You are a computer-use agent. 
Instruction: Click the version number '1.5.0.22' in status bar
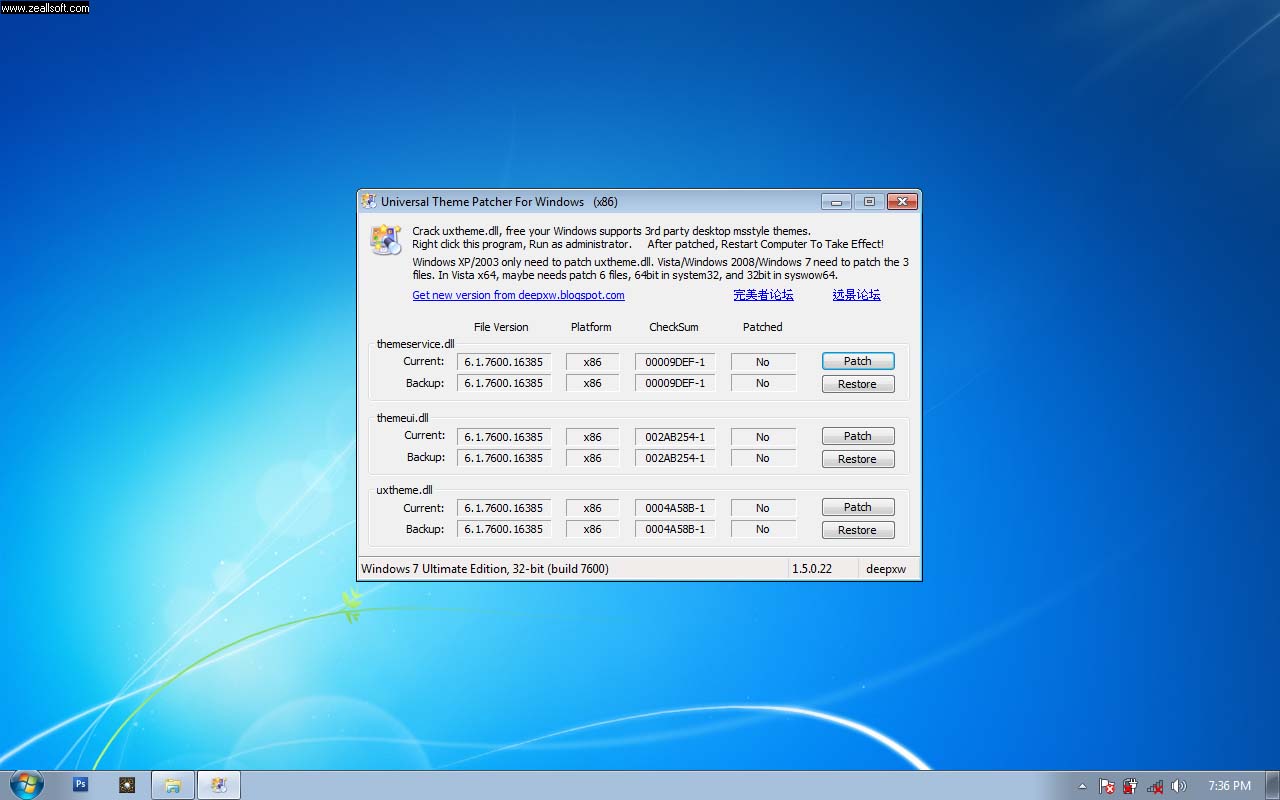click(x=812, y=569)
